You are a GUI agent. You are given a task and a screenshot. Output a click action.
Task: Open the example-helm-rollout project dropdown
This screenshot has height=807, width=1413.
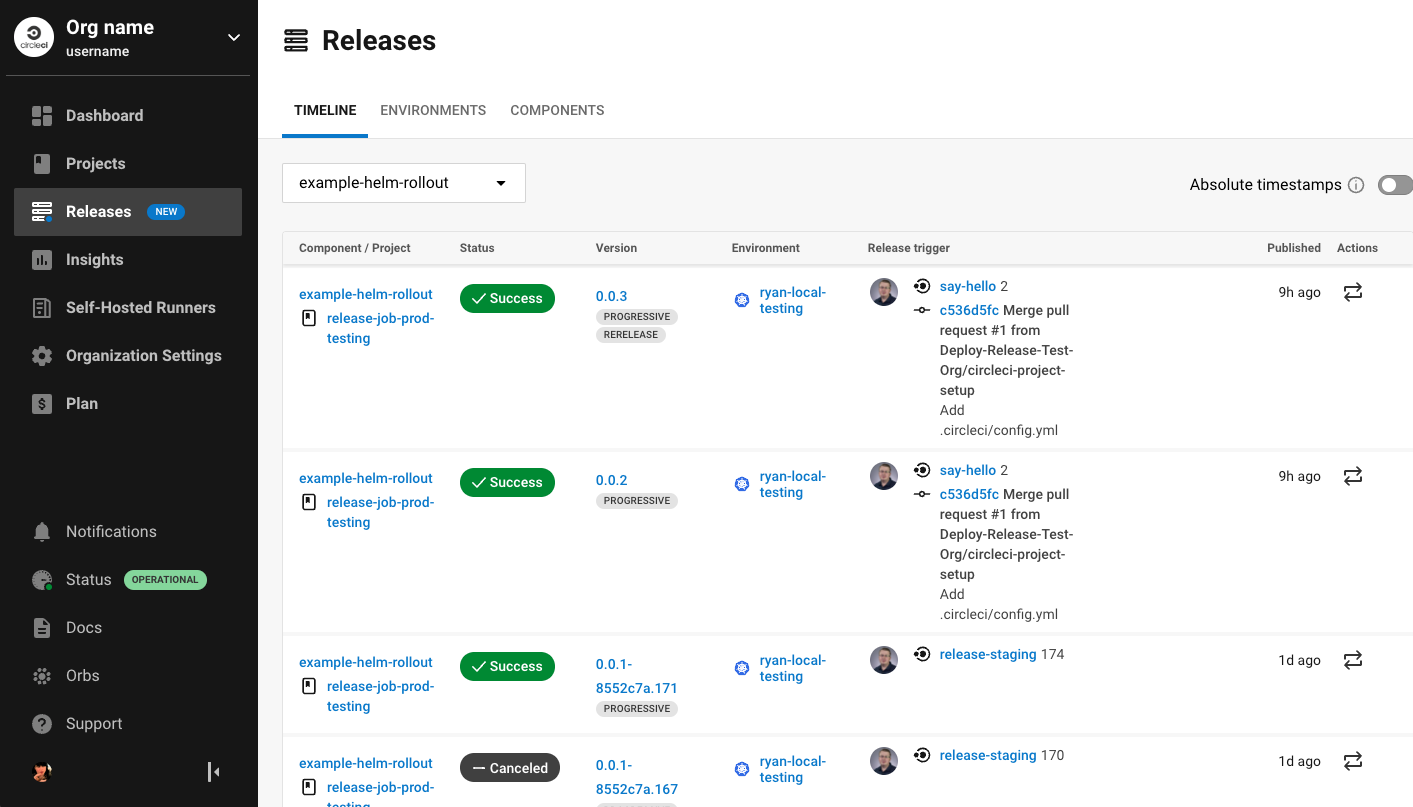[403, 183]
